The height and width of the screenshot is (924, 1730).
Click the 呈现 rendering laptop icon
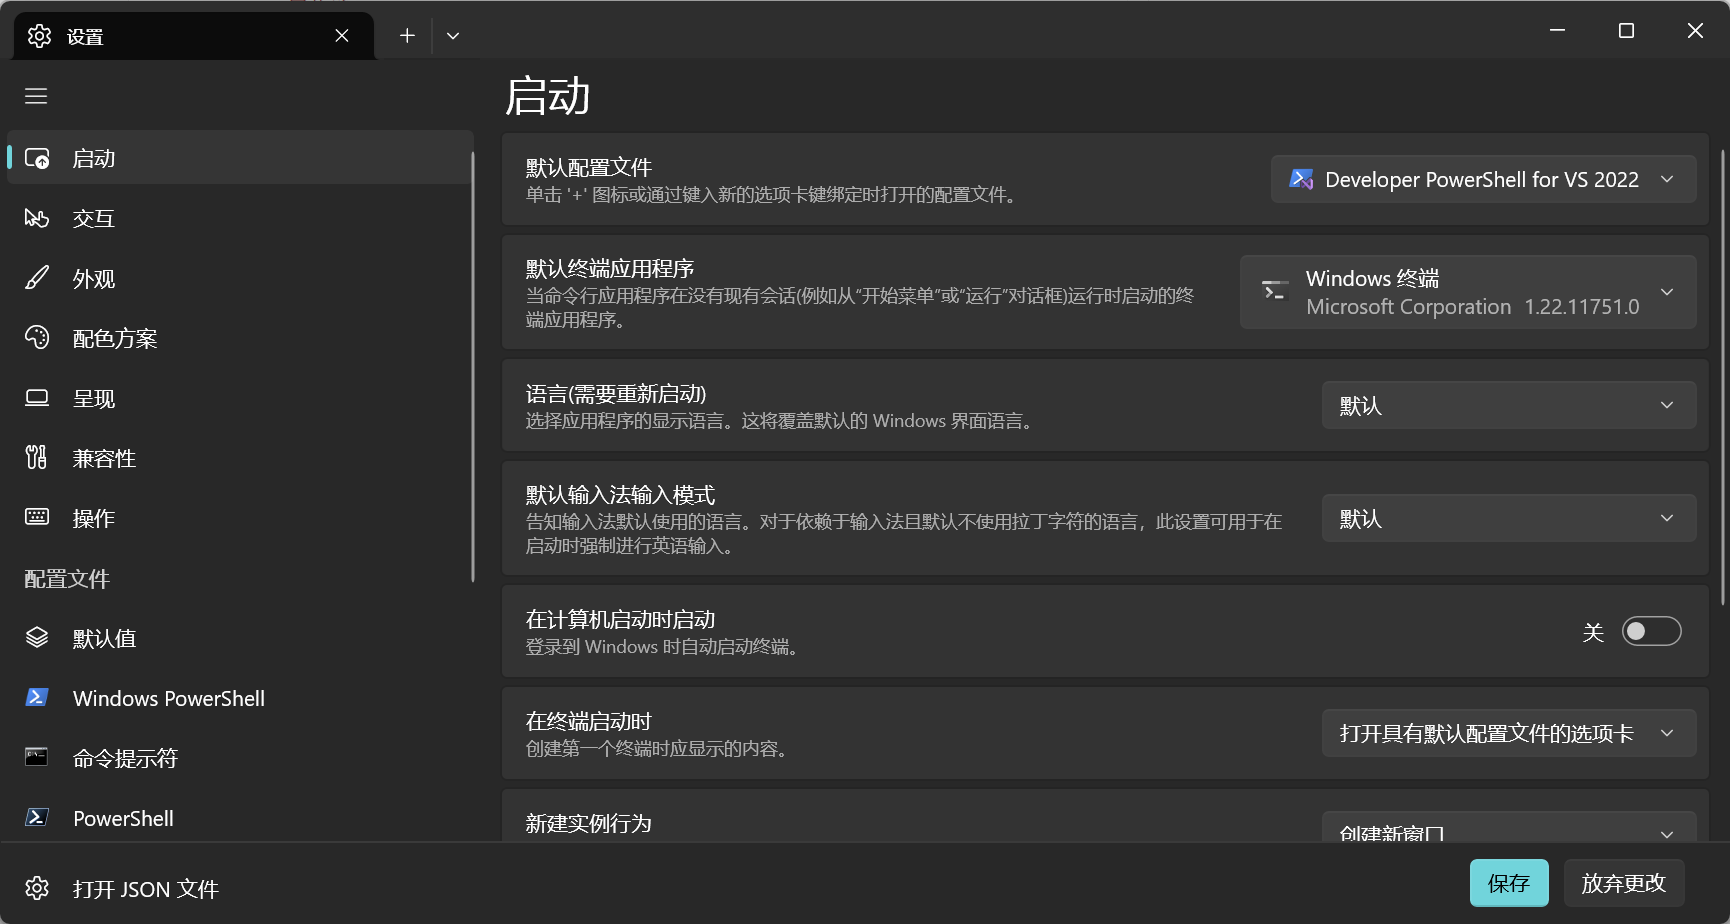pyautogui.click(x=37, y=398)
